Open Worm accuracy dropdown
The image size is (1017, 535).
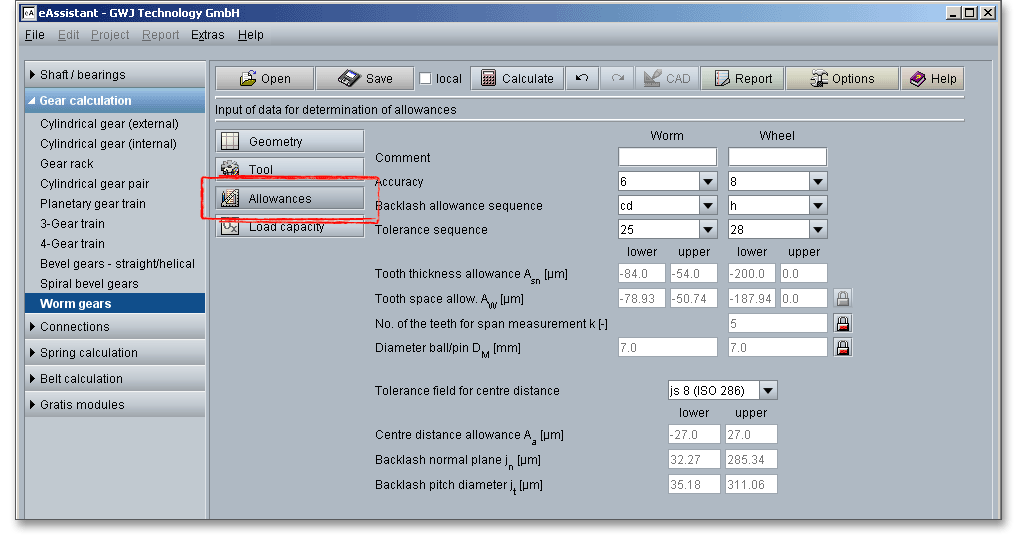tap(708, 182)
